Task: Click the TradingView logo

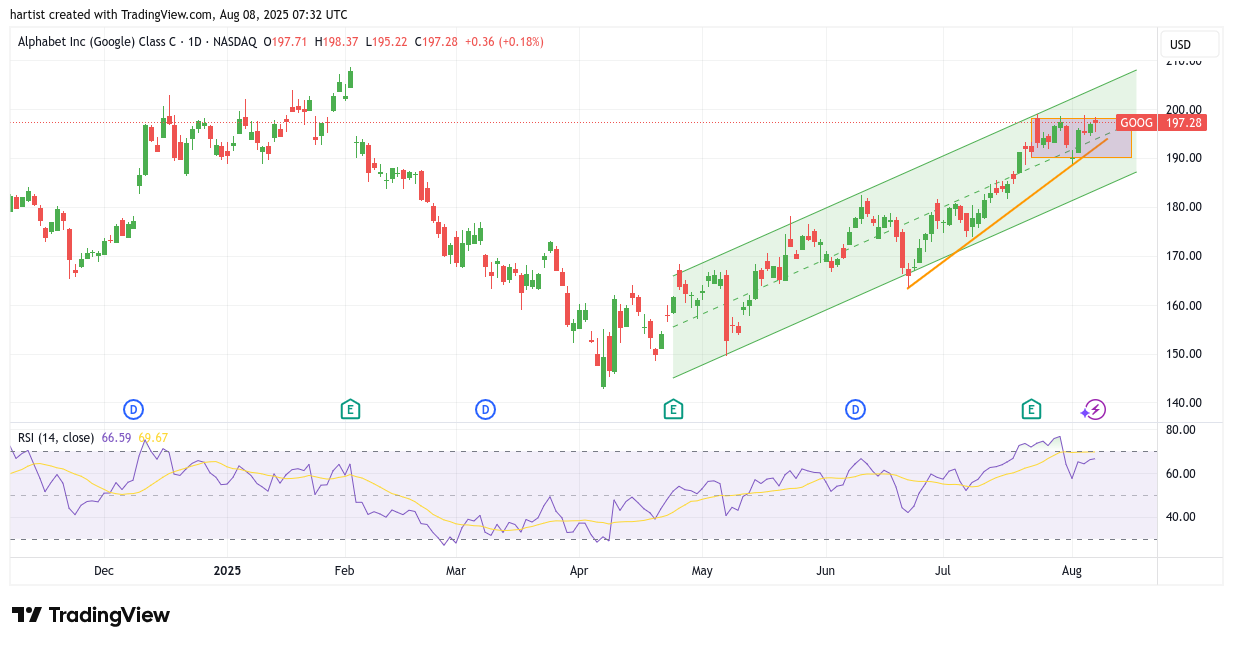Action: [x=90, y=615]
